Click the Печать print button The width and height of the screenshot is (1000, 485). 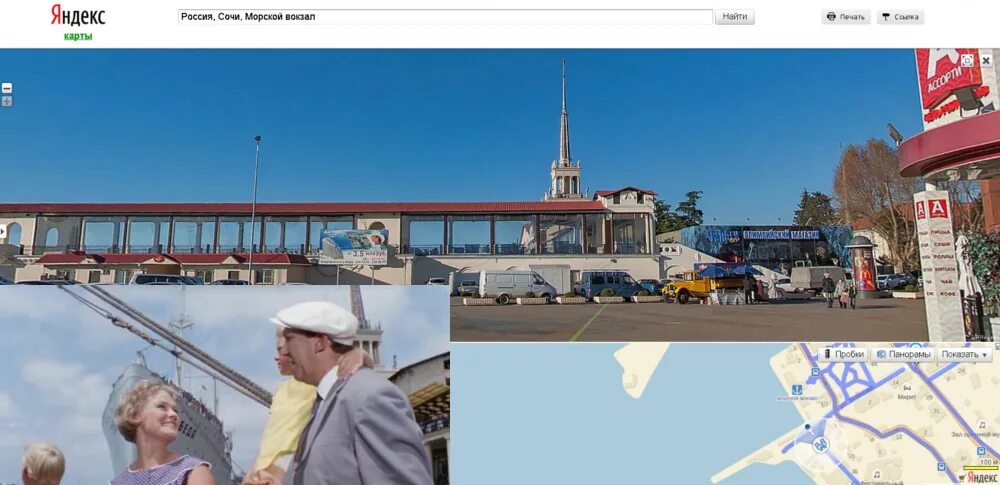[x=846, y=17]
